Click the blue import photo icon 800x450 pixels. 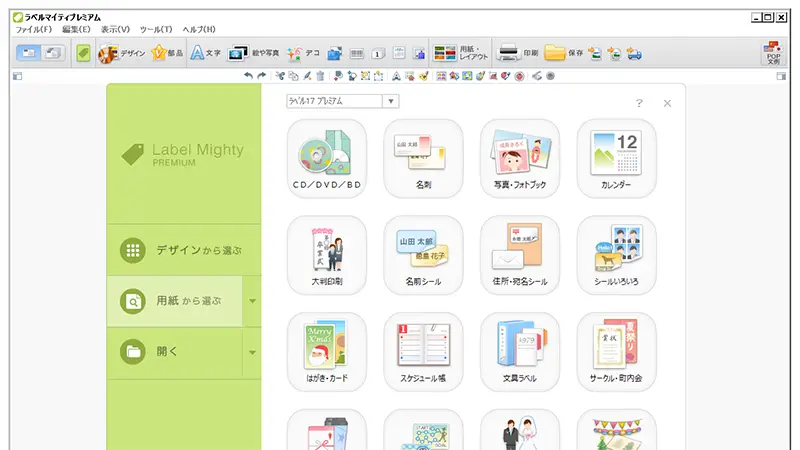pos(335,53)
